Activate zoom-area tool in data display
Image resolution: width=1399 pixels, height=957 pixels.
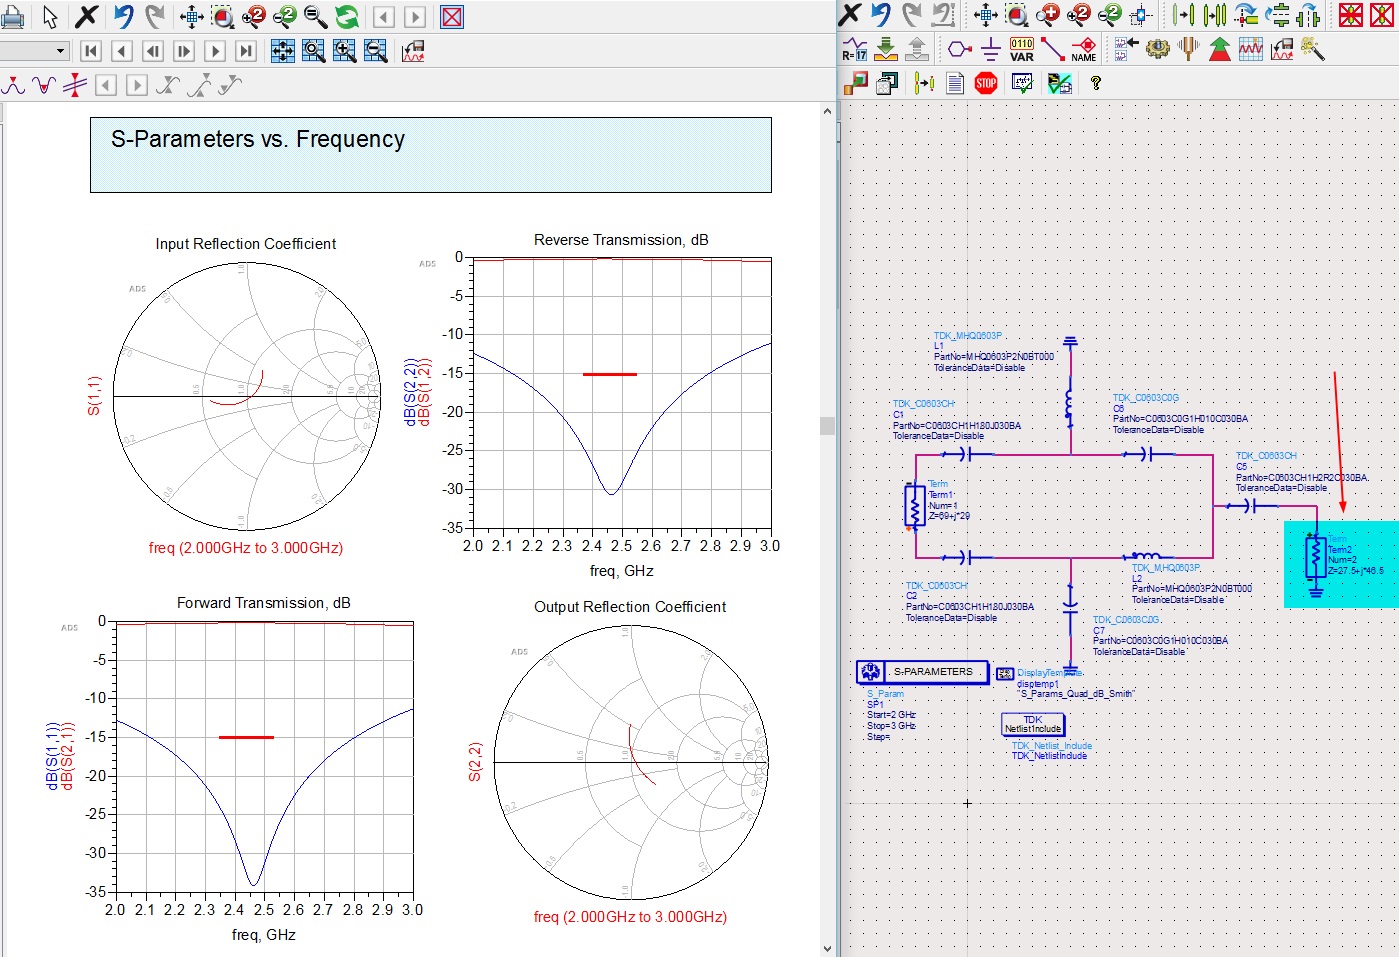tap(222, 17)
